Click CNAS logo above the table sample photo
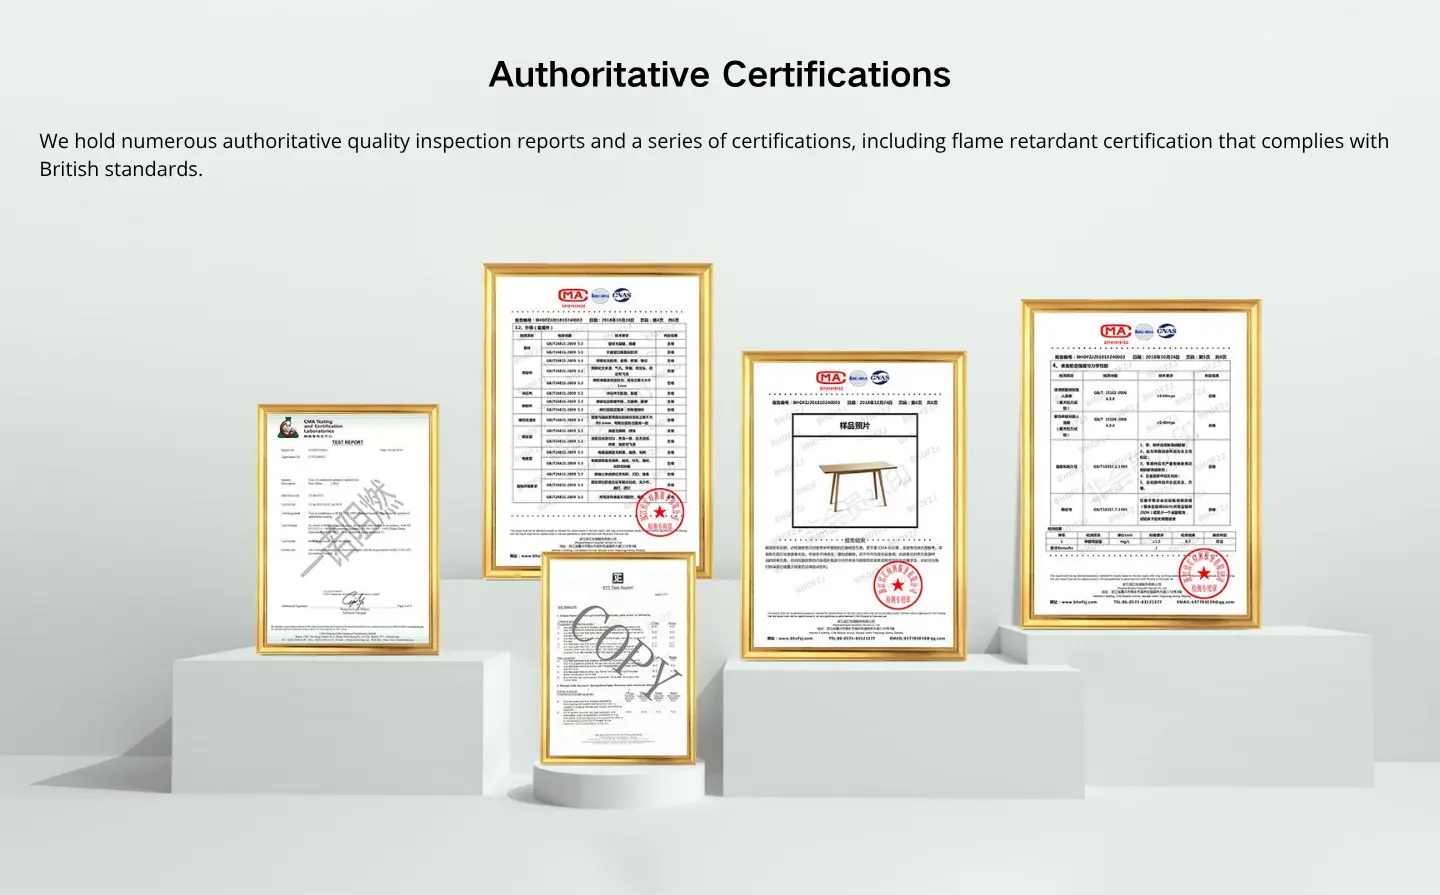 pyautogui.click(x=880, y=377)
